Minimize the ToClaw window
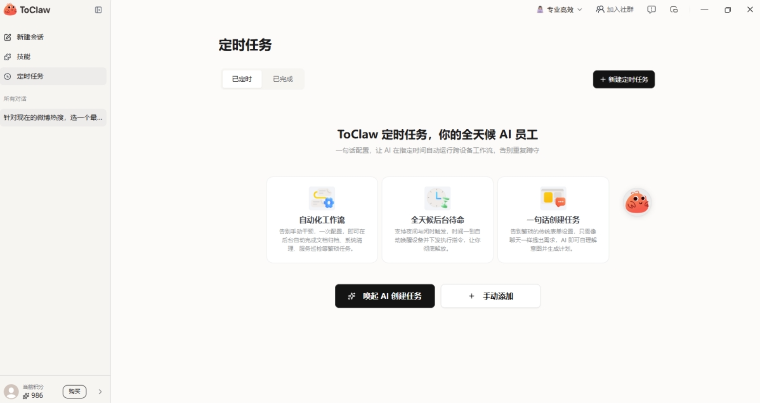The height and width of the screenshot is (403, 760). (x=704, y=10)
